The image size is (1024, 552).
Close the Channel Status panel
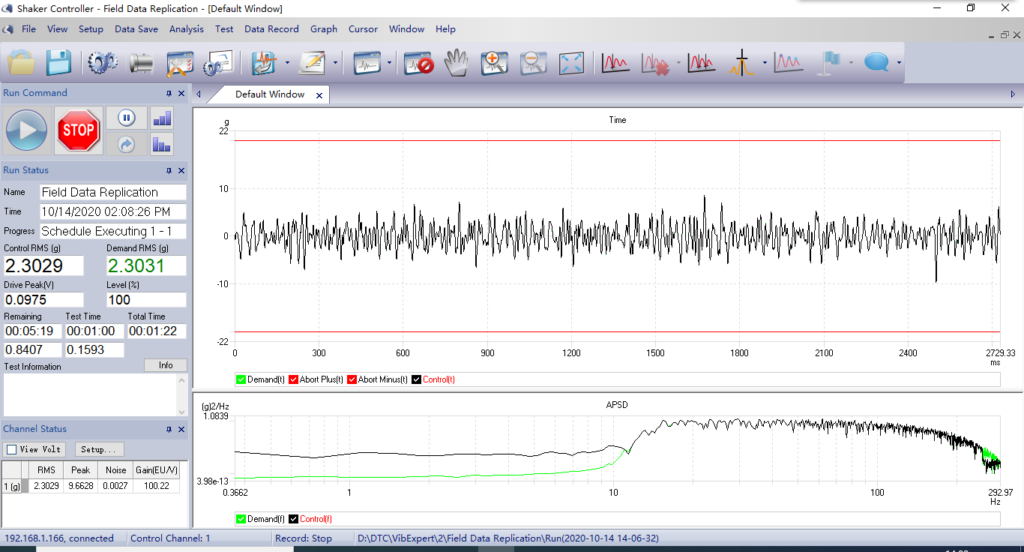(x=182, y=429)
